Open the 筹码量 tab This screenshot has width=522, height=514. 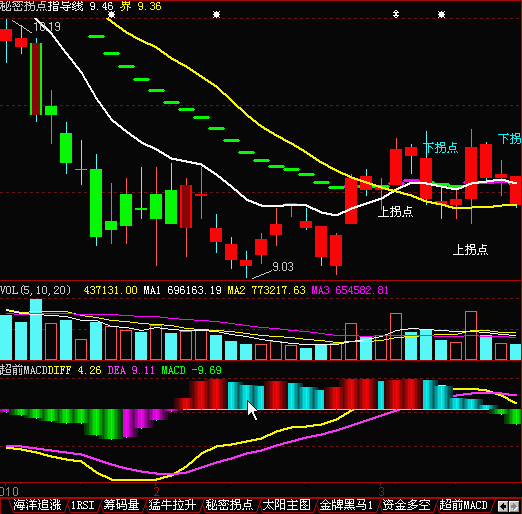(x=121, y=505)
